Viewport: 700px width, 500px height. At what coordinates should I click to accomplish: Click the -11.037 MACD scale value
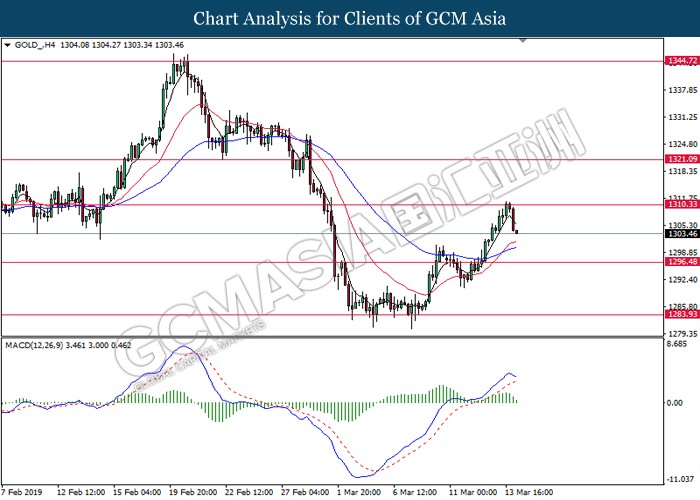tap(680, 479)
